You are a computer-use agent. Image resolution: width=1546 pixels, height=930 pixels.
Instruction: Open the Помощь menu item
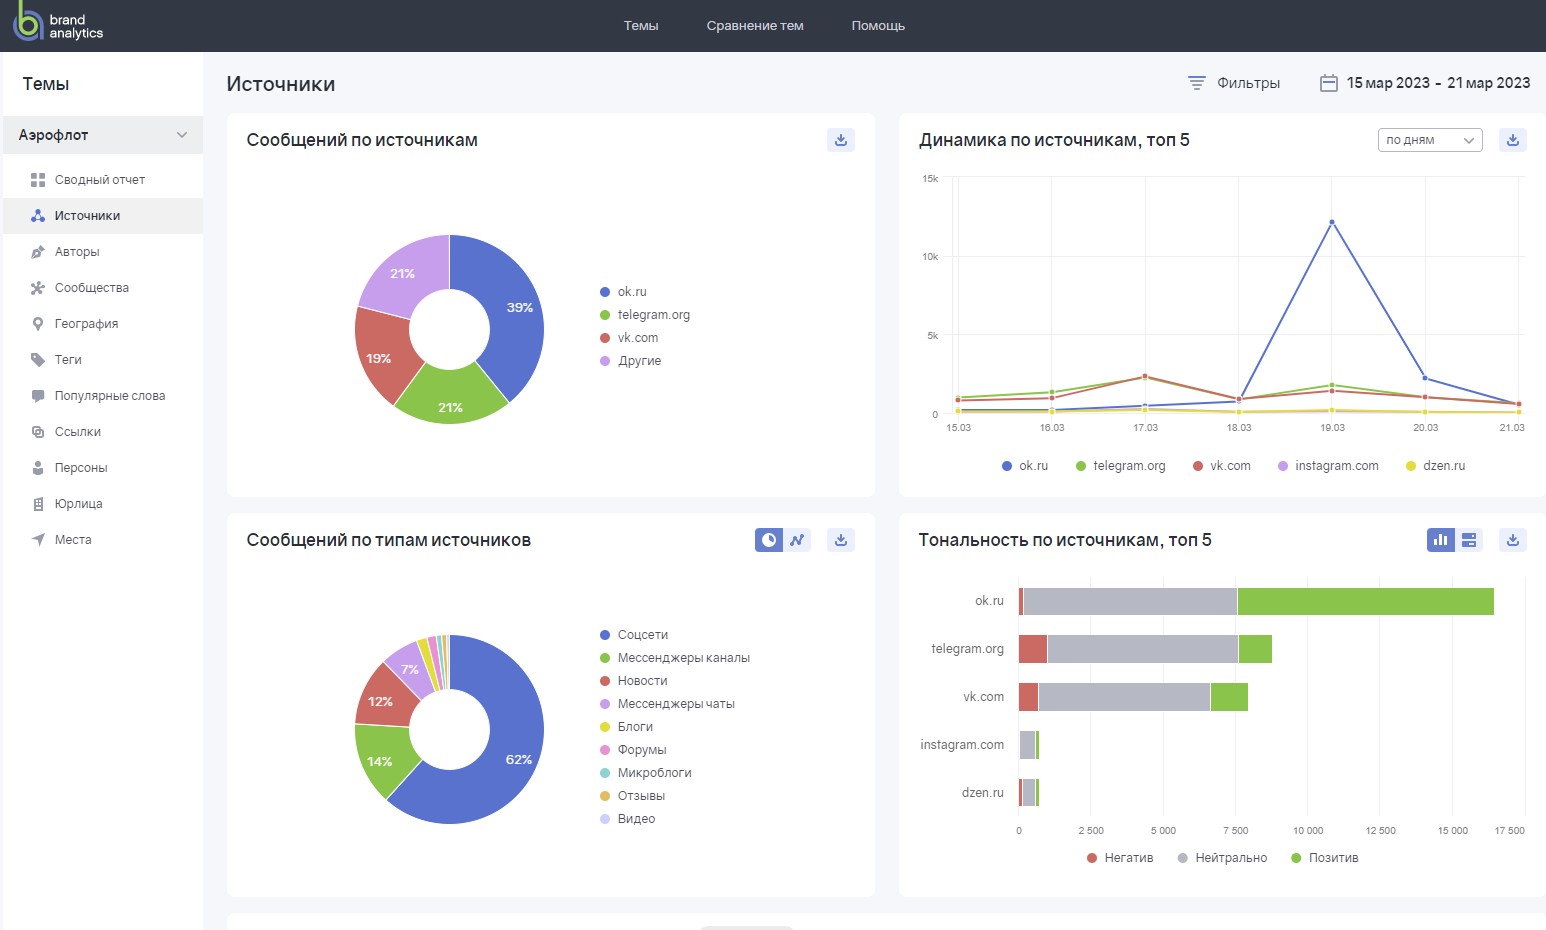pyautogui.click(x=878, y=25)
